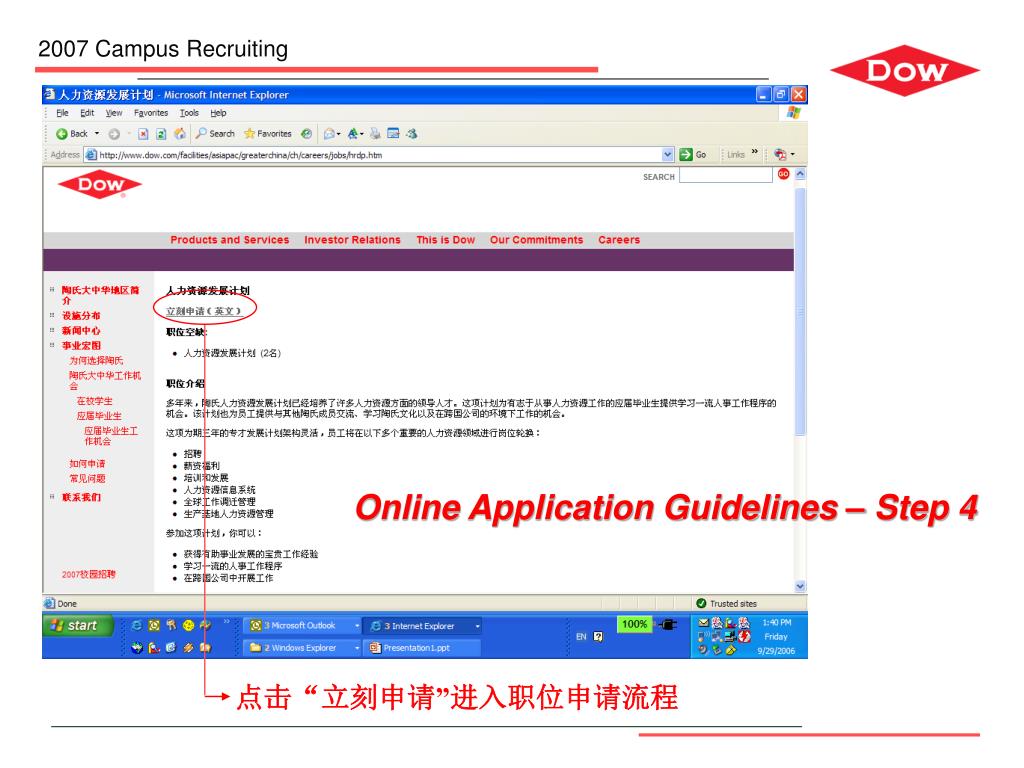Screen dimensions: 1024x768
Task: Open the Help menu
Action: click(218, 113)
